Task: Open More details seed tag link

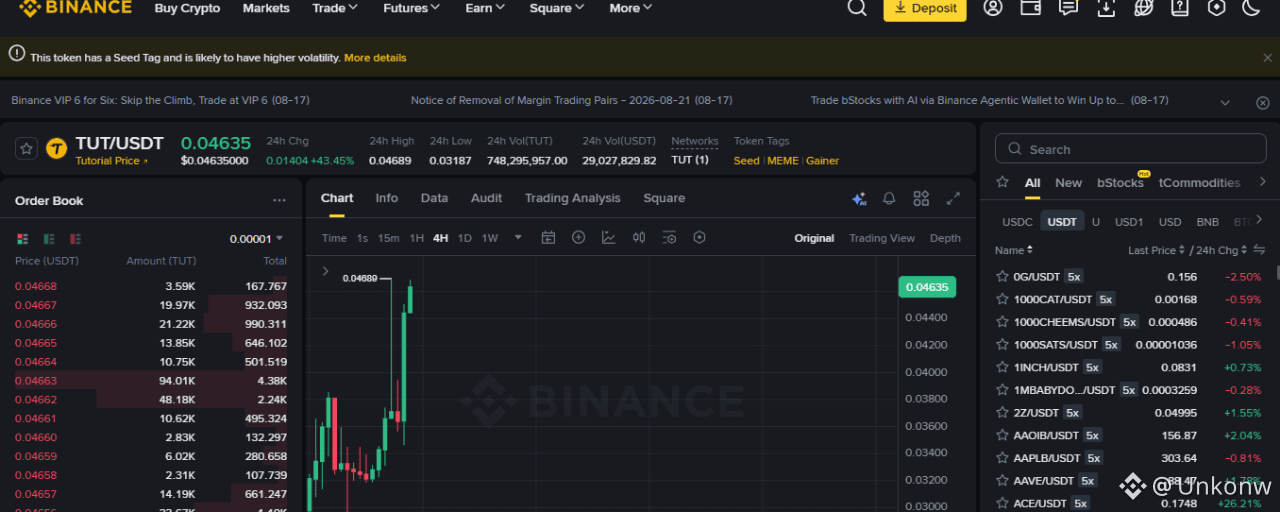Action: [375, 58]
